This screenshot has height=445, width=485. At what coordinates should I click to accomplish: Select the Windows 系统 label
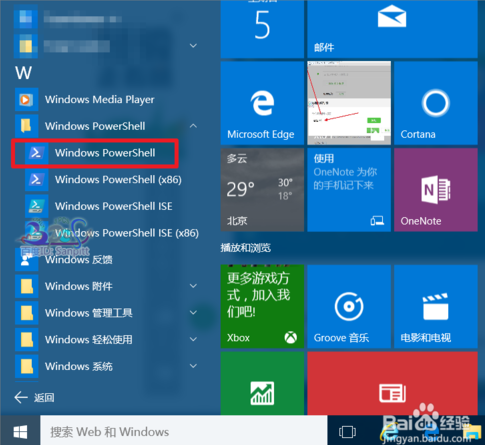tap(79, 366)
